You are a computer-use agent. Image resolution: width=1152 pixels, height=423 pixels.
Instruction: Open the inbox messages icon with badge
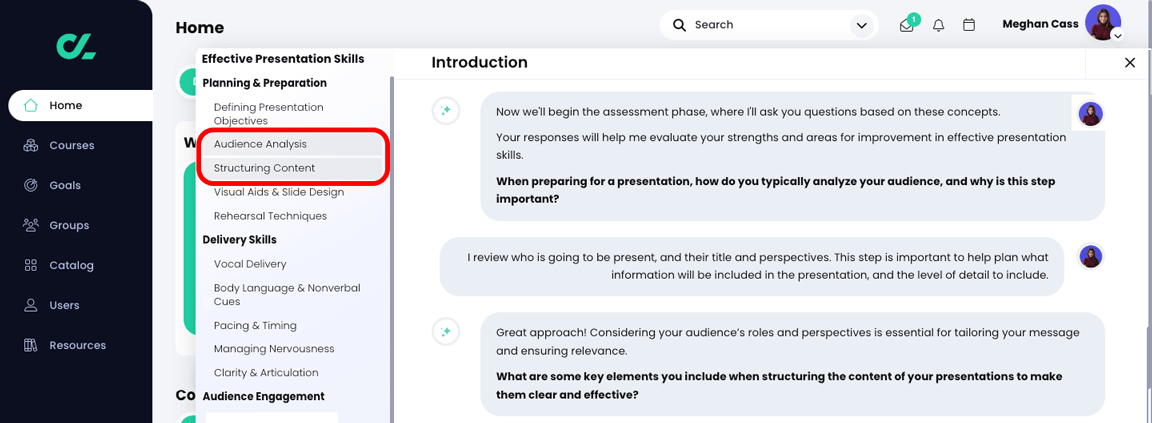(x=906, y=25)
